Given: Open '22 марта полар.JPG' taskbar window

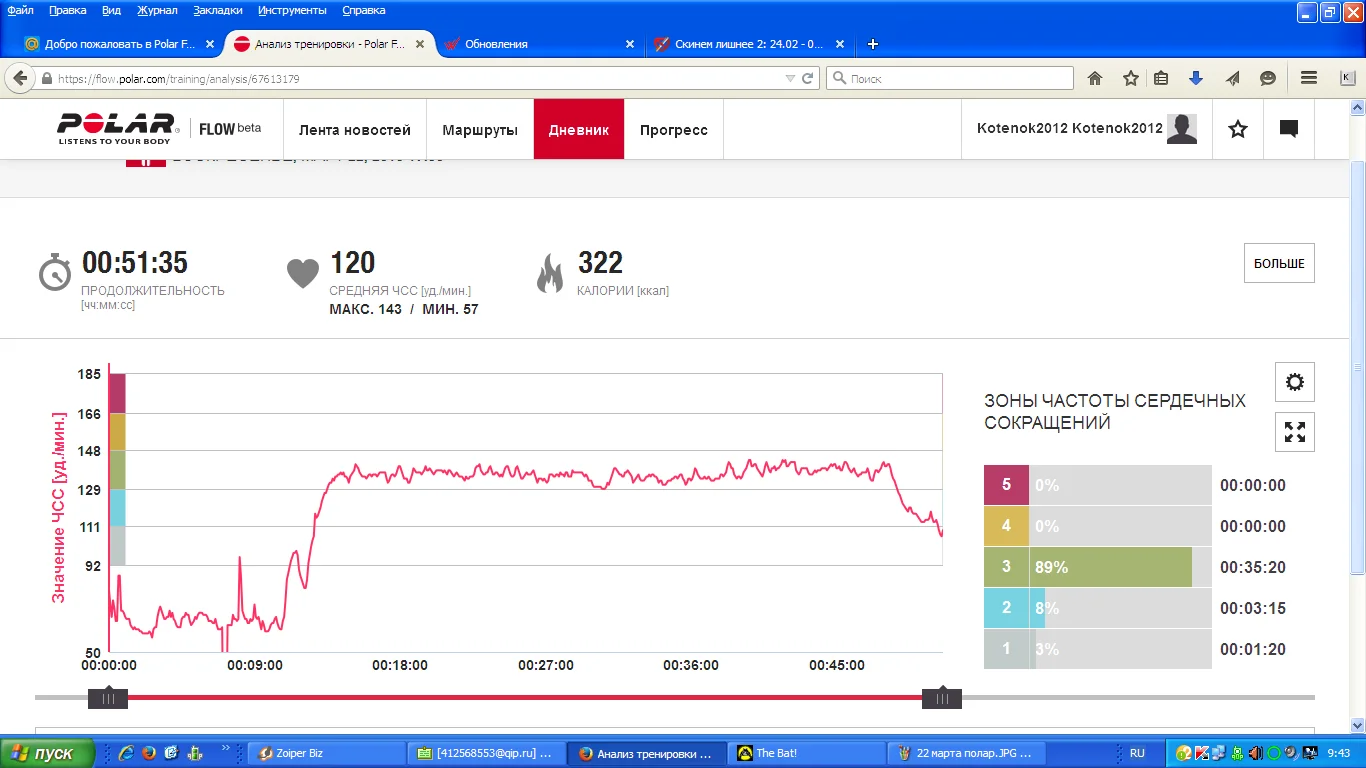Looking at the screenshot, I should tap(966, 753).
